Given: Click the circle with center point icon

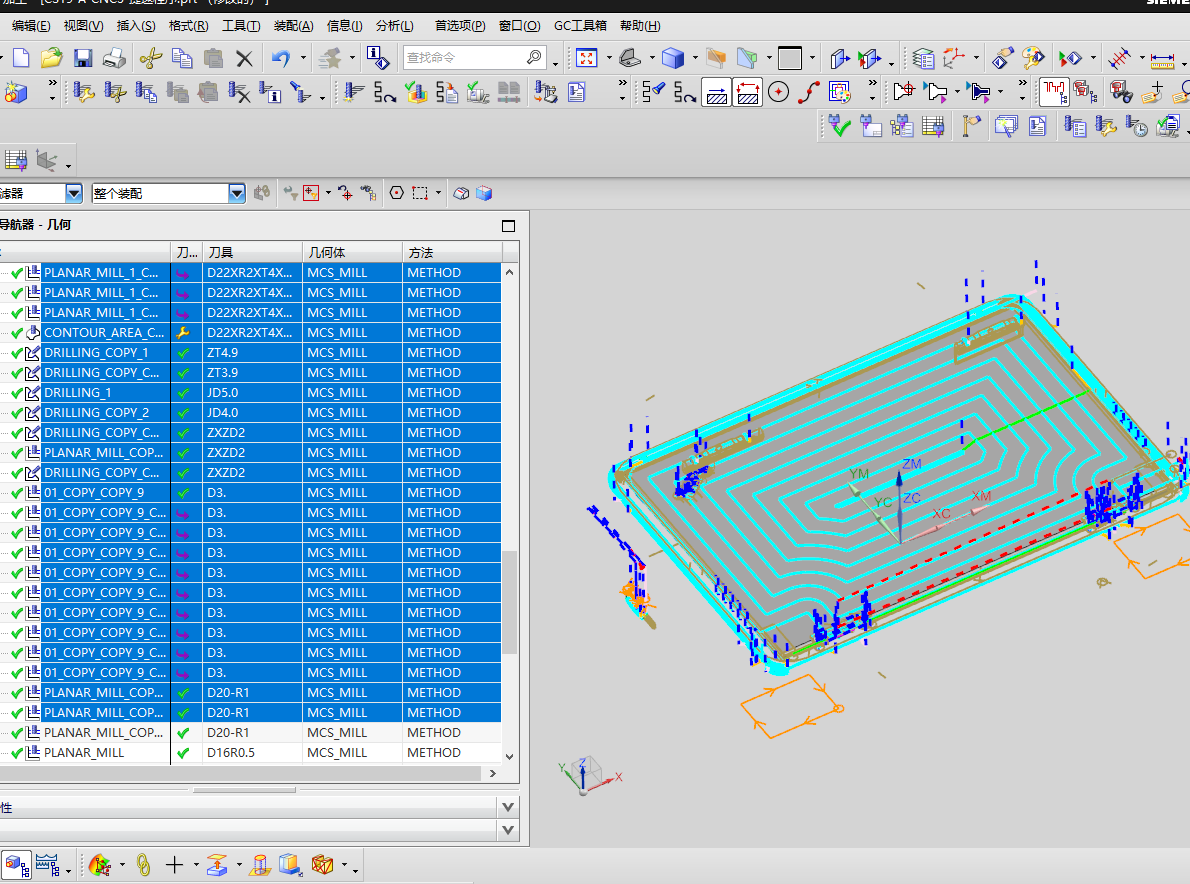Looking at the screenshot, I should pos(778,93).
